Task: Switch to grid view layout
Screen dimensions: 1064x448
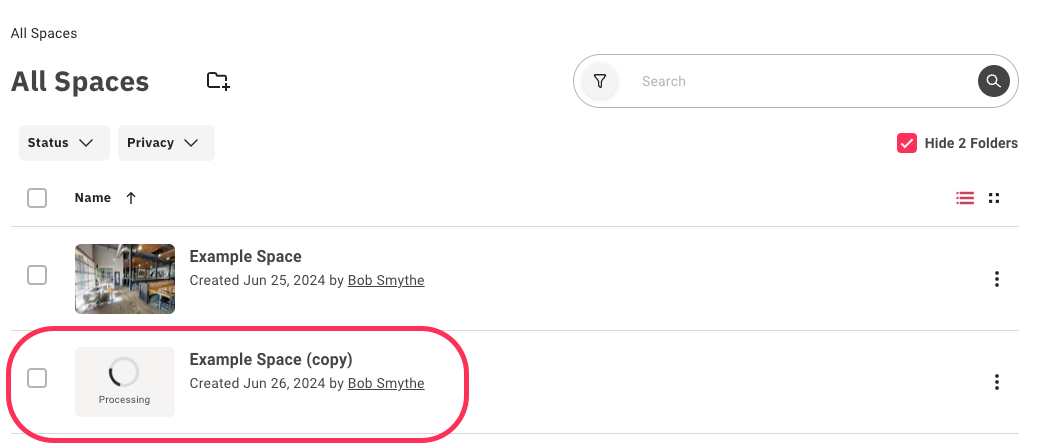Action: (x=994, y=198)
